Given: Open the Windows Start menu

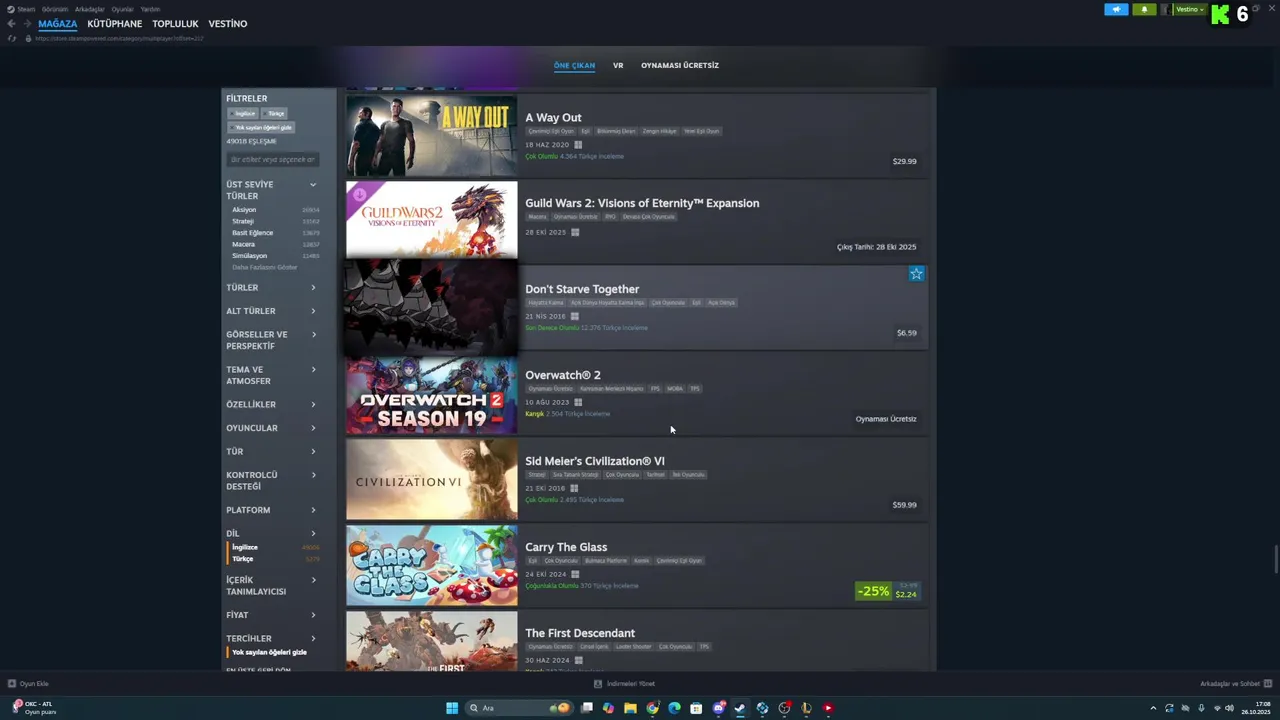Looking at the screenshot, I should [452, 708].
